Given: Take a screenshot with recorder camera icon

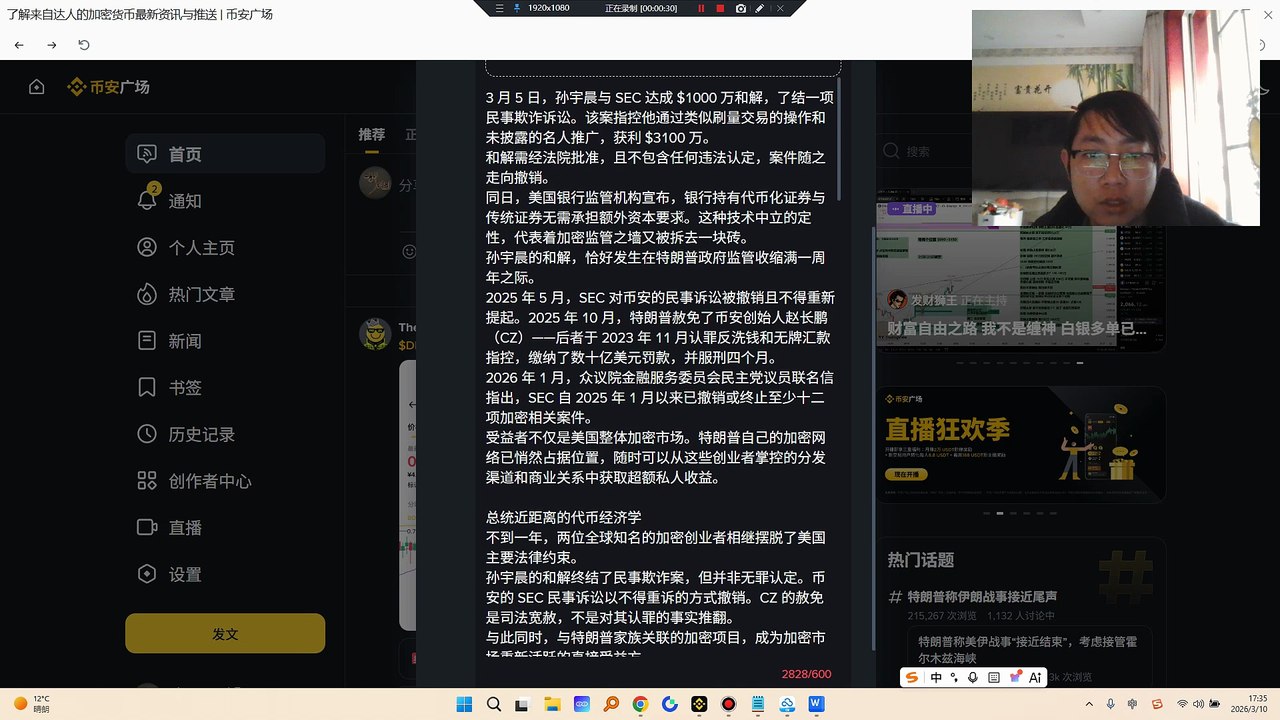Looking at the screenshot, I should point(740,8).
